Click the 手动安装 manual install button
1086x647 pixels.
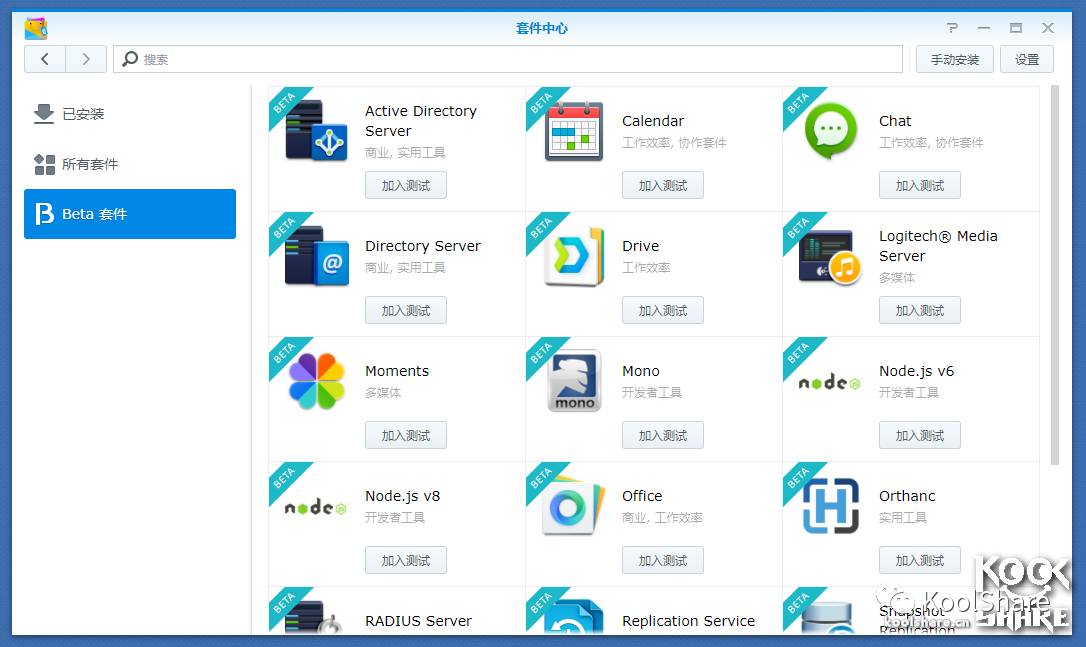coord(954,59)
